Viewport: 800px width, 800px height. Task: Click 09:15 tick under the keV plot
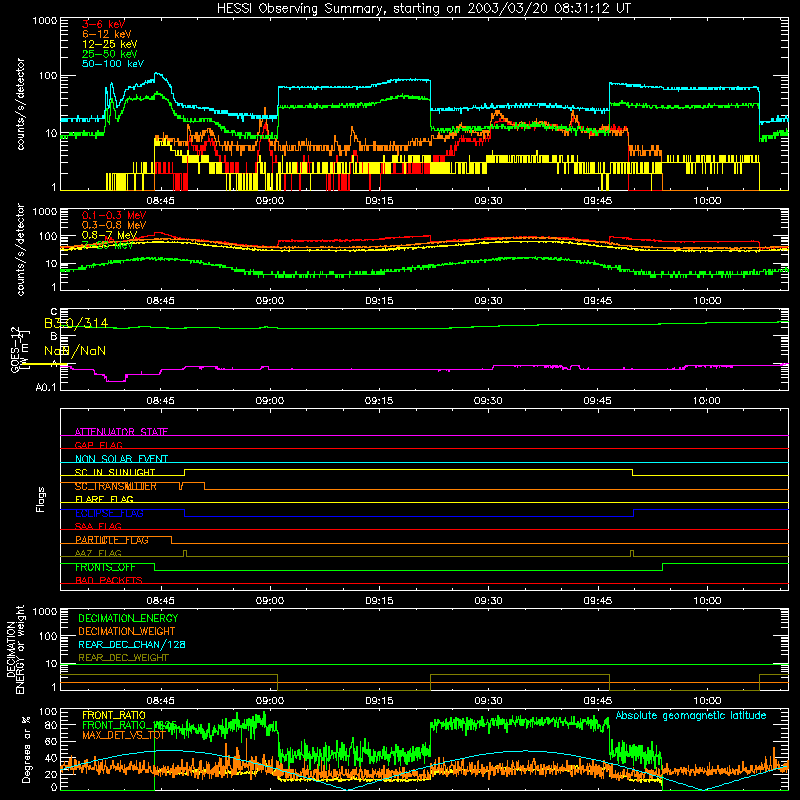[x=379, y=201]
